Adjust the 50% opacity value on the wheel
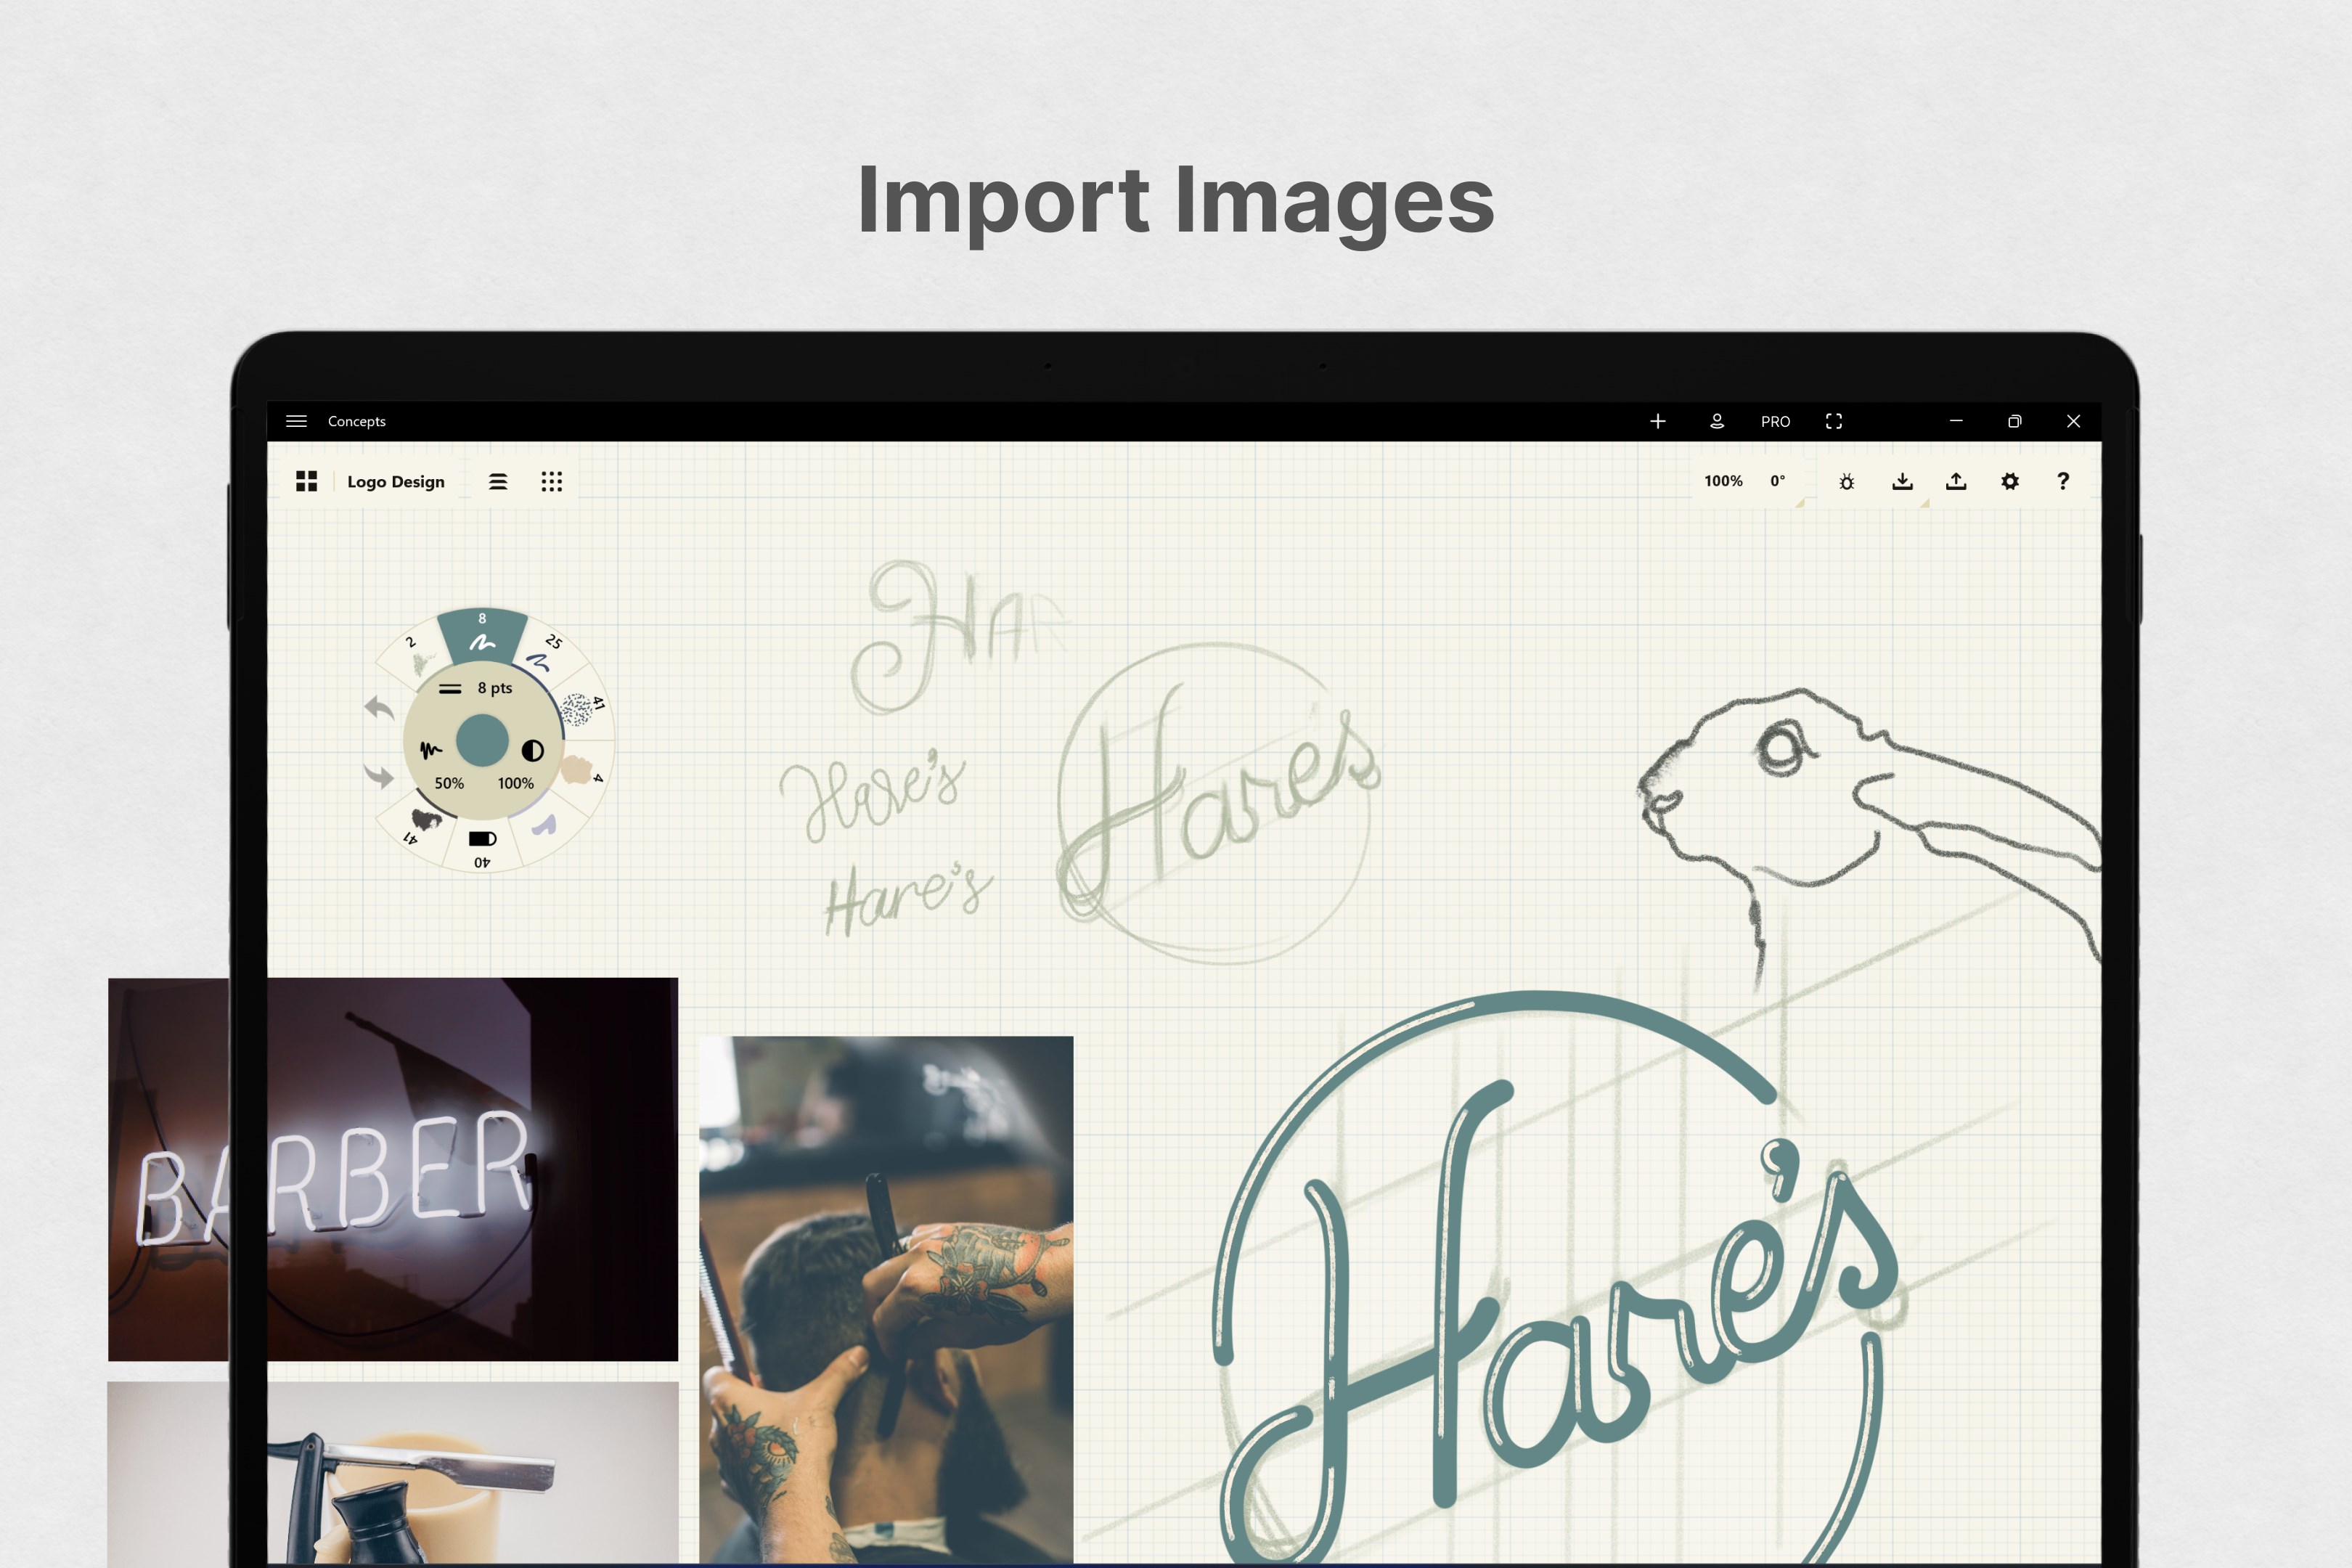This screenshot has height=1568, width=2352. pyautogui.click(x=450, y=783)
